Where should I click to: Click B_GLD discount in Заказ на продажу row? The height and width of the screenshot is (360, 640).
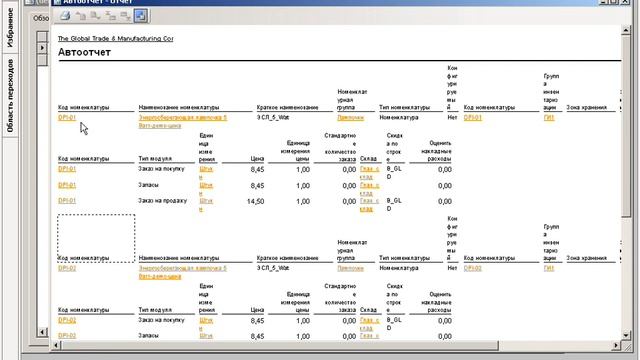coord(394,205)
